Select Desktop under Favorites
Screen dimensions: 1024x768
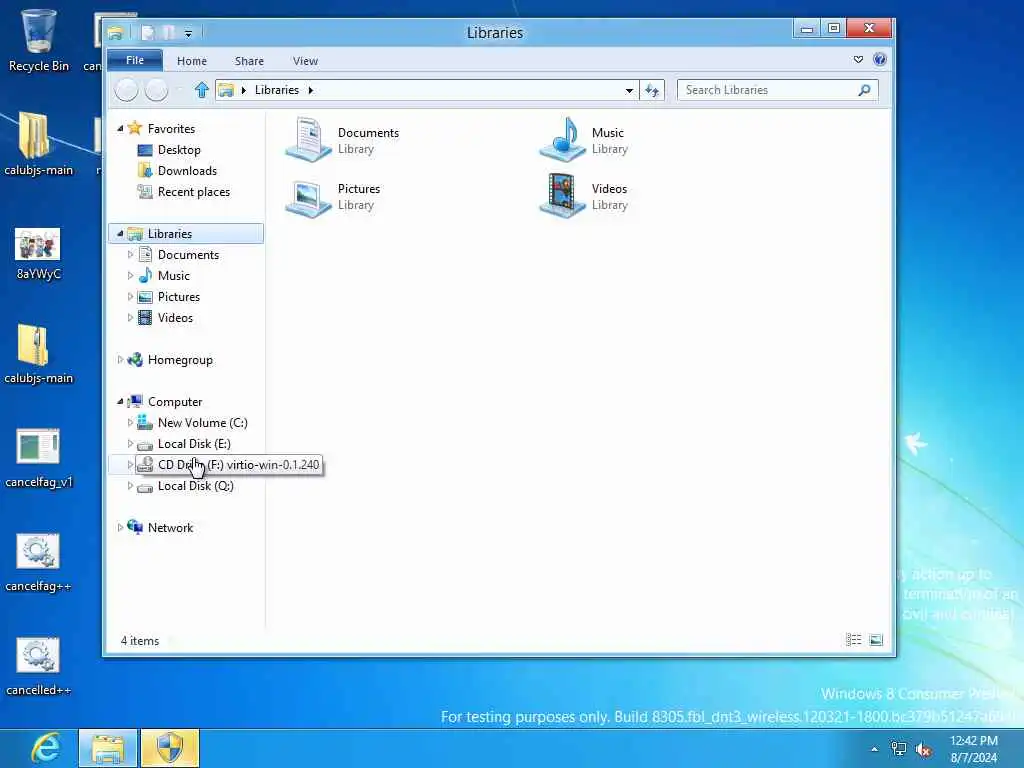point(179,150)
